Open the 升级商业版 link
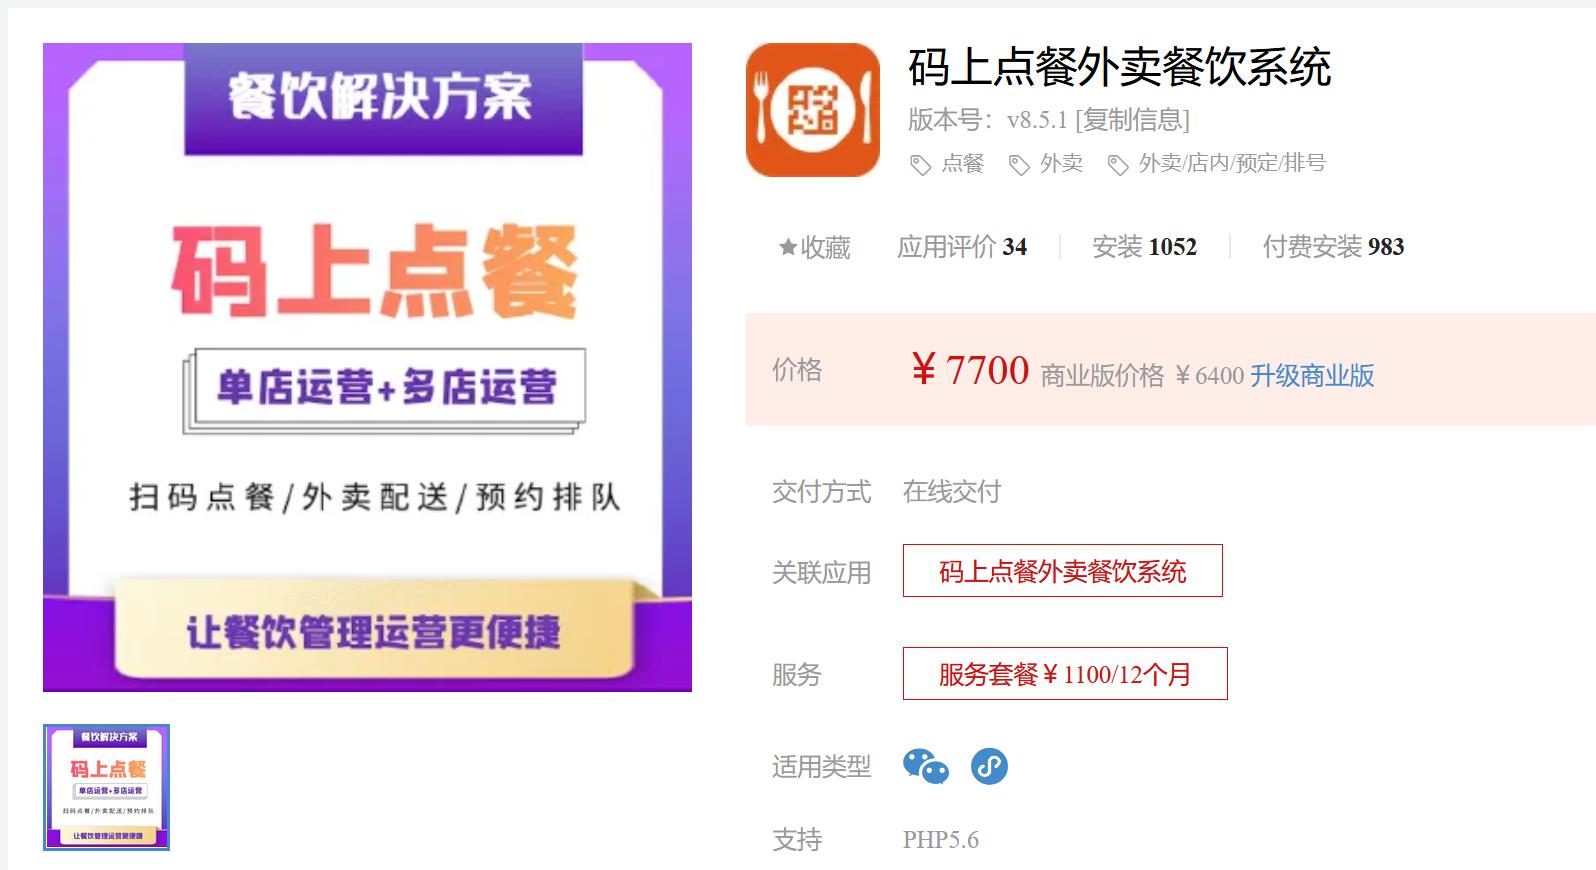Image resolution: width=1596 pixels, height=870 pixels. 1312,376
